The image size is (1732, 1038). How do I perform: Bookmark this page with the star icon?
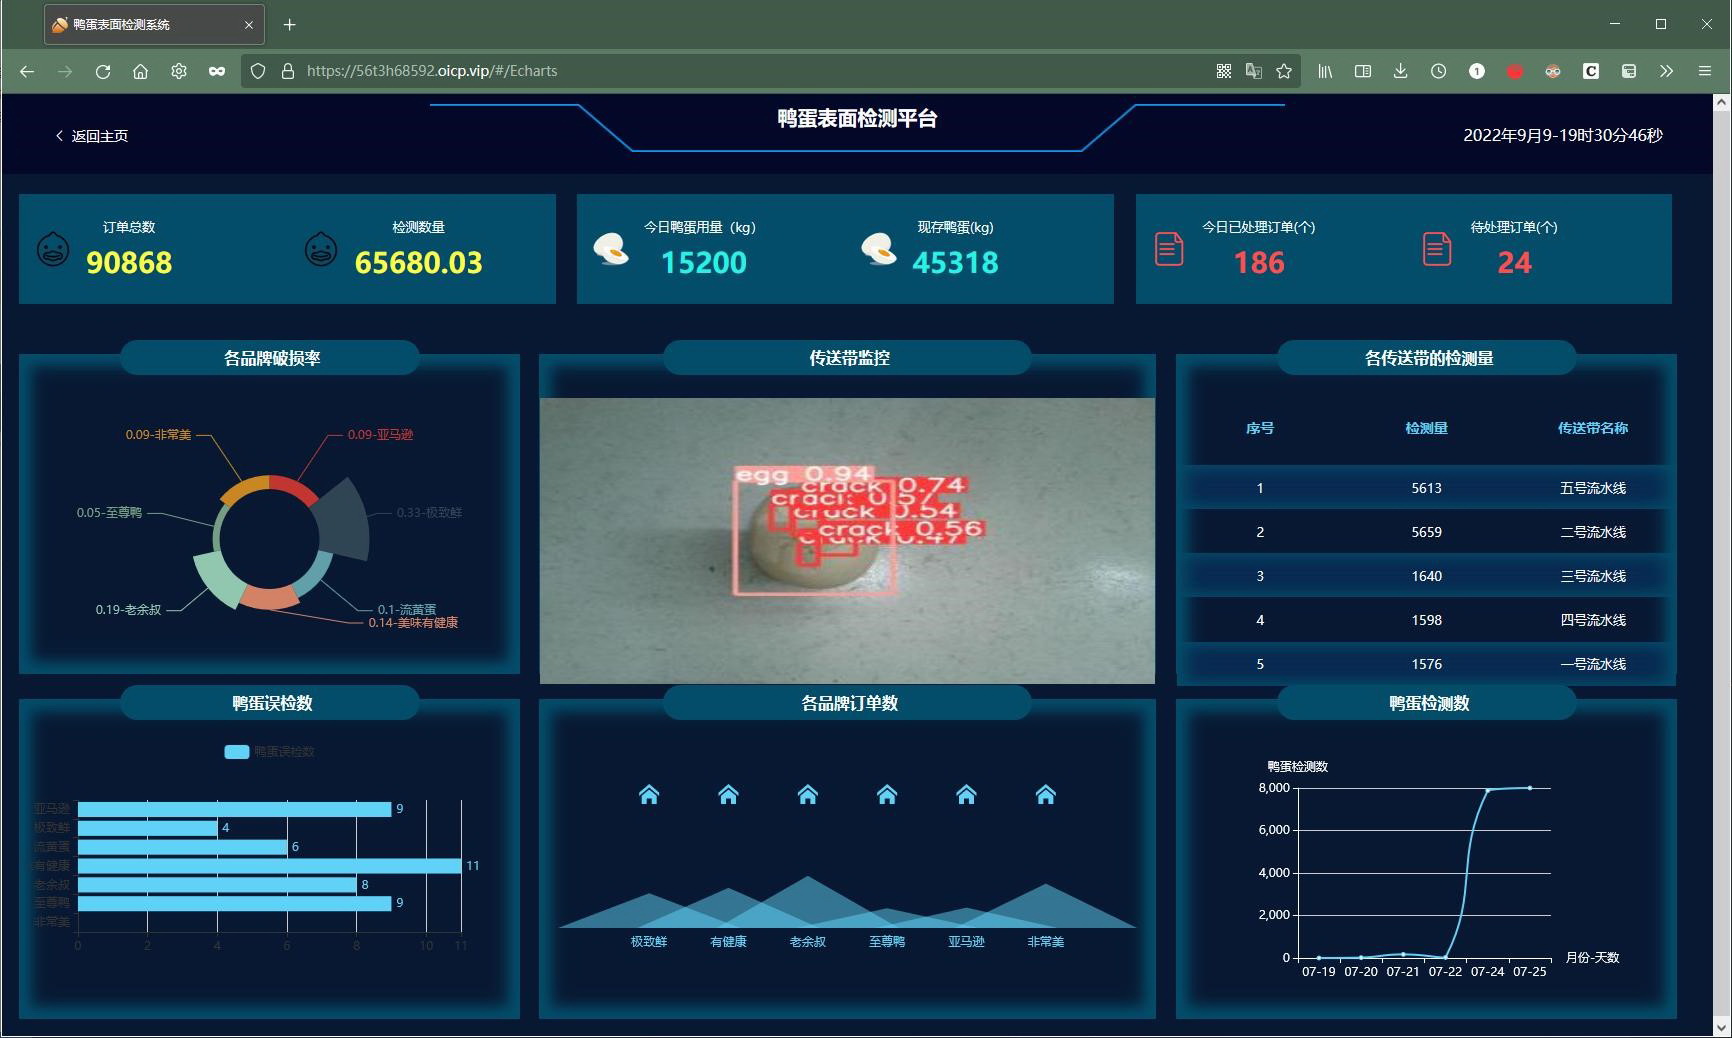coord(1284,71)
